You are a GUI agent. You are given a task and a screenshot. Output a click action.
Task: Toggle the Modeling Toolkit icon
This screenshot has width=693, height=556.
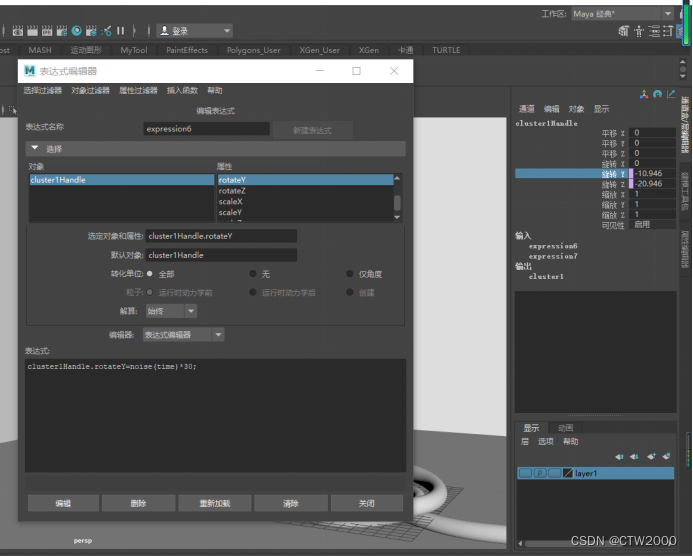pos(624,31)
